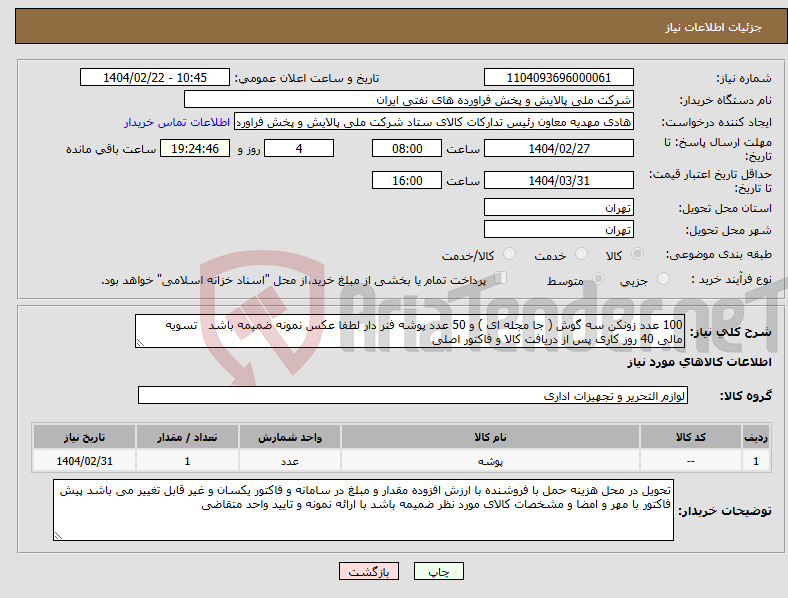Select the جزیی purchase type radio
The height and width of the screenshot is (598, 788).
(x=663, y=278)
